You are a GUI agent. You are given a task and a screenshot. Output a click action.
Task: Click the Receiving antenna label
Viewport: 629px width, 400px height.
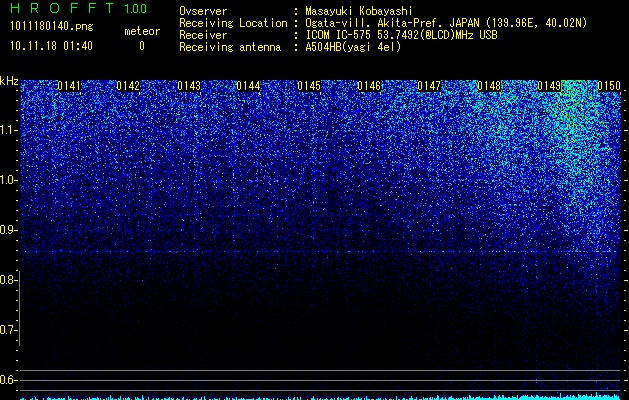click(230, 47)
